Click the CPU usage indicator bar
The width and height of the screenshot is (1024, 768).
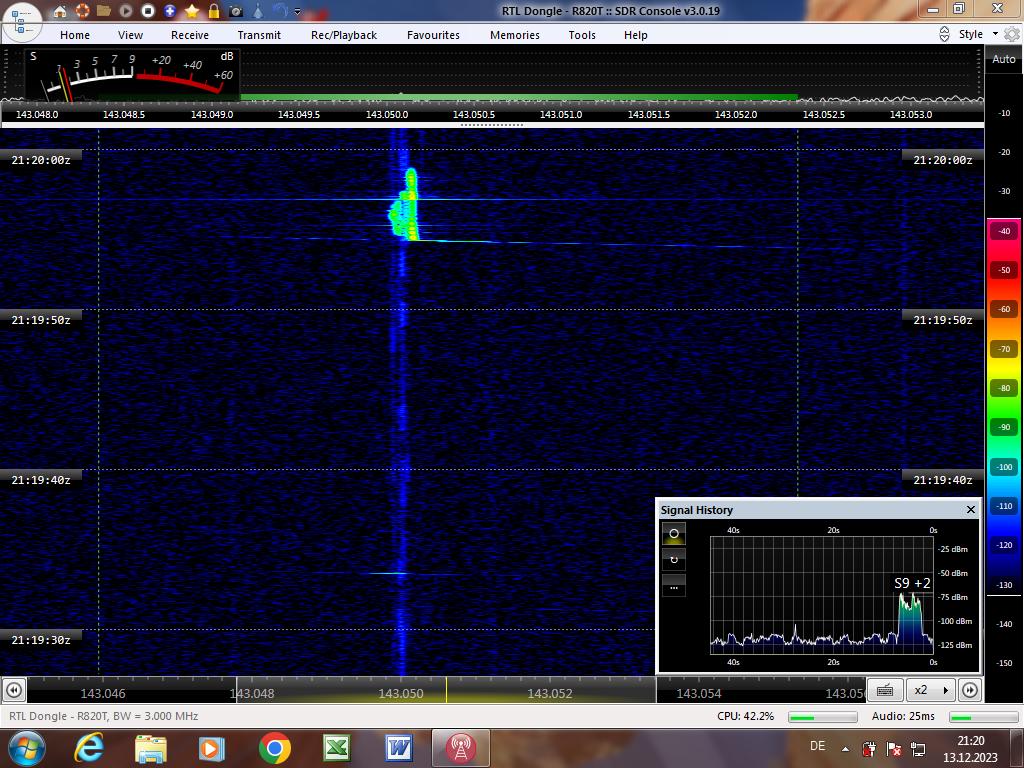(x=822, y=717)
